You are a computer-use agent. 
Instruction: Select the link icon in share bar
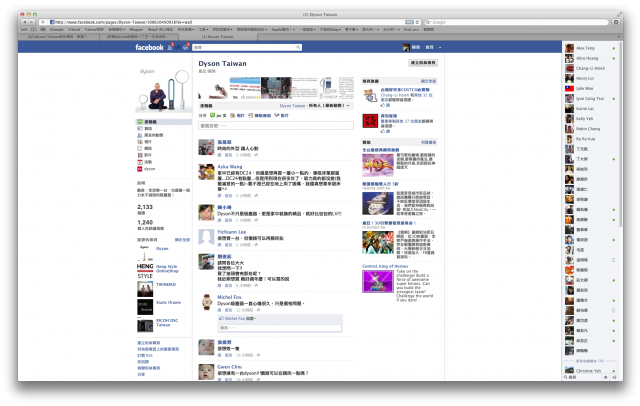coord(251,115)
